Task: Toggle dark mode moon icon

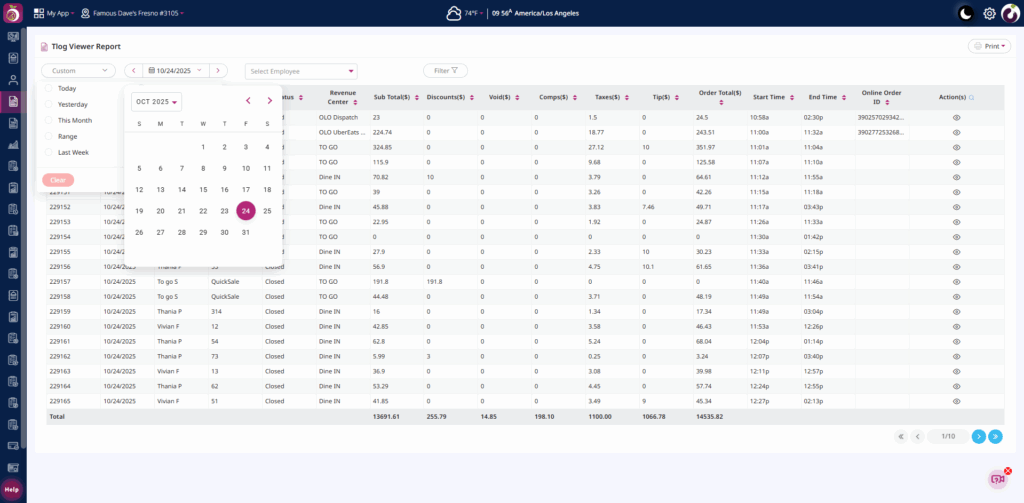Action: 965,13
